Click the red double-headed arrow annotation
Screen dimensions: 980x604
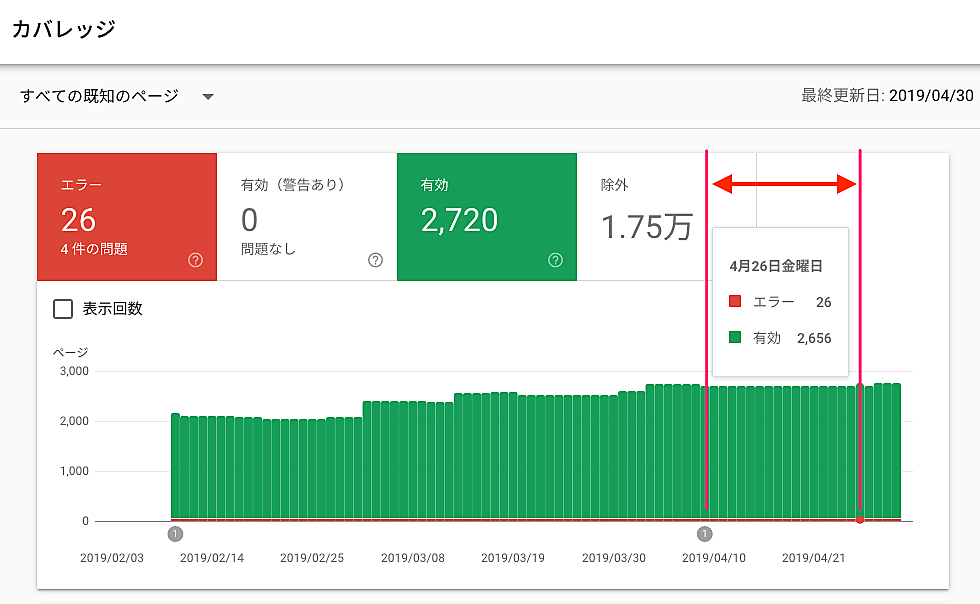785,184
